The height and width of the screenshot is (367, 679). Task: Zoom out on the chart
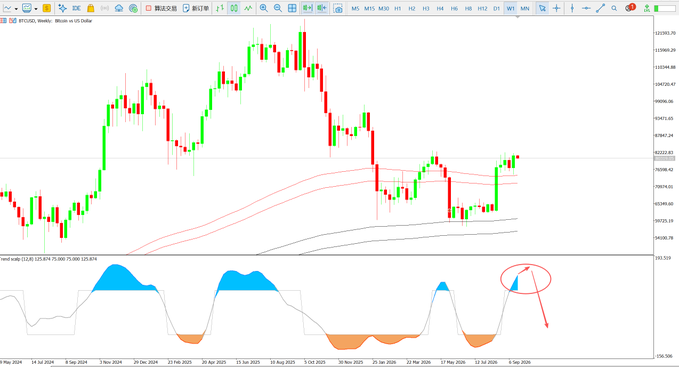tap(278, 8)
